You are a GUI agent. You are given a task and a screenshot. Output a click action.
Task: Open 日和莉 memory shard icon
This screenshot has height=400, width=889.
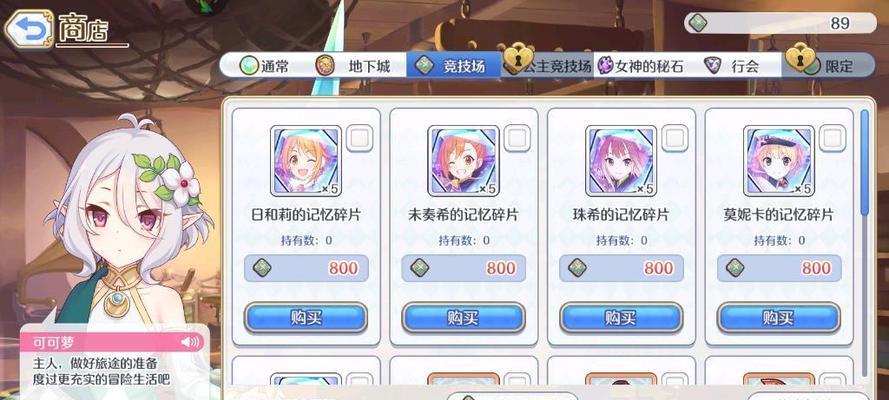click(306, 161)
